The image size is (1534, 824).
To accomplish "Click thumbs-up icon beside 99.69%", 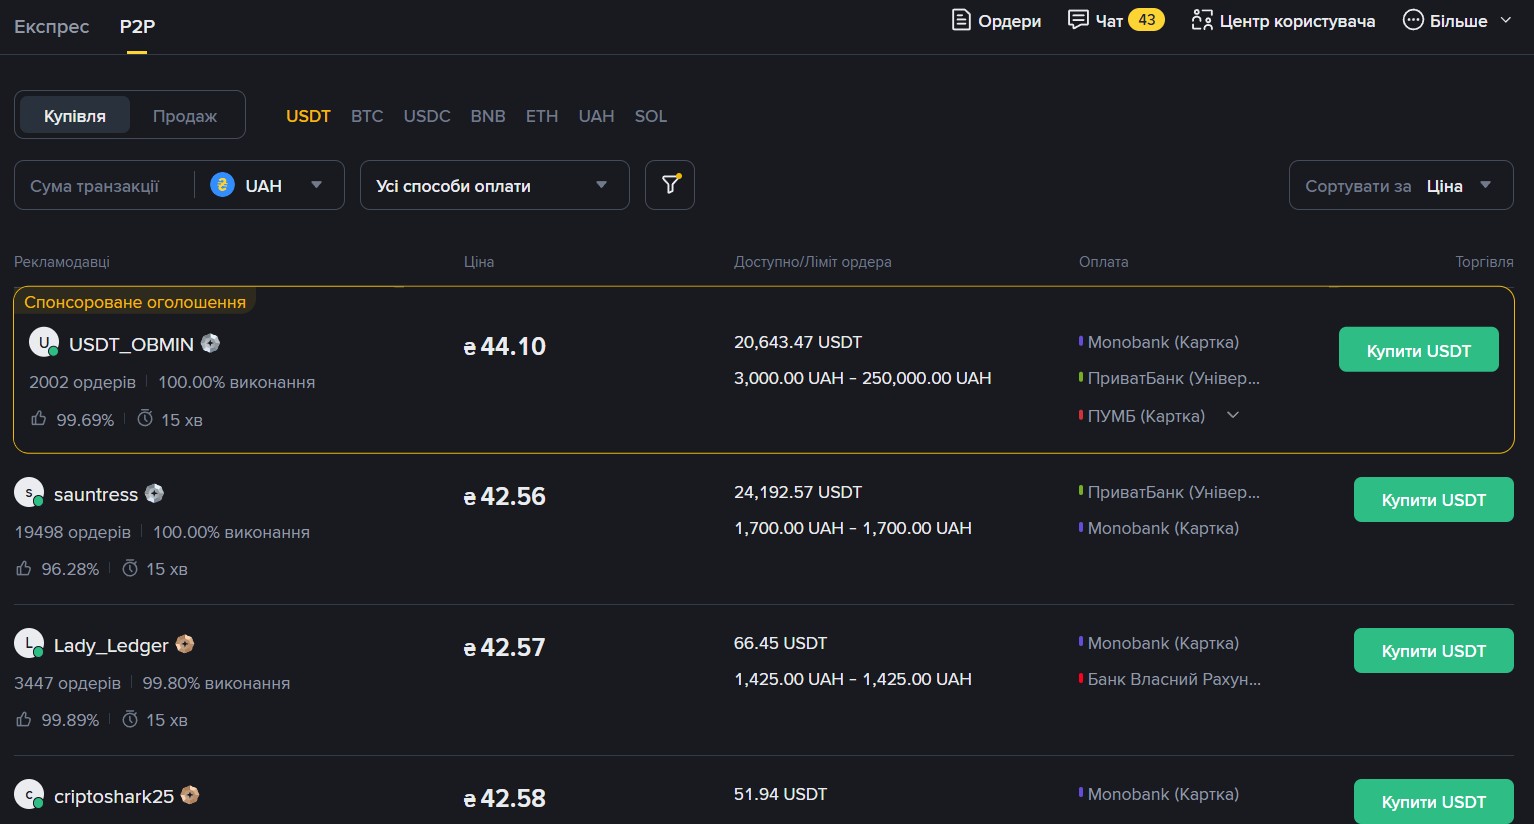I will [x=39, y=419].
